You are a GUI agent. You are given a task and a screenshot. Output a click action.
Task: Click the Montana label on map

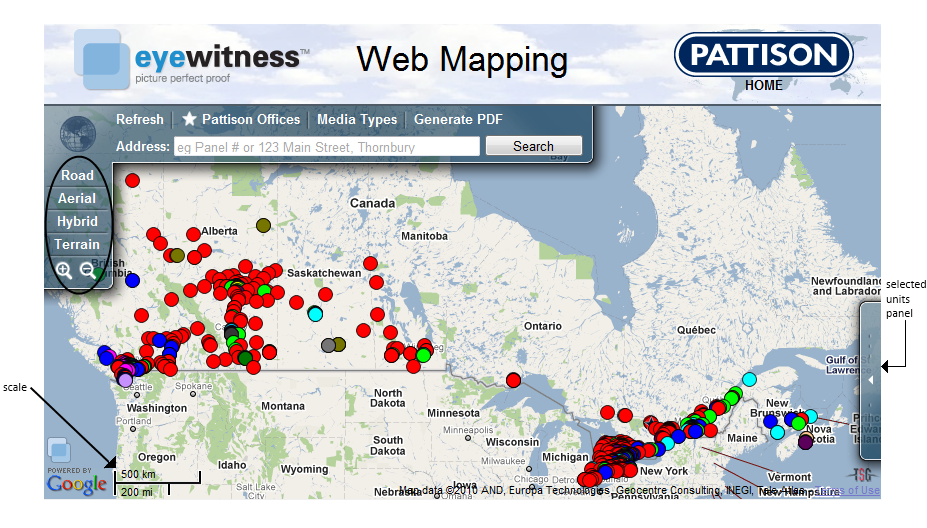(x=283, y=406)
